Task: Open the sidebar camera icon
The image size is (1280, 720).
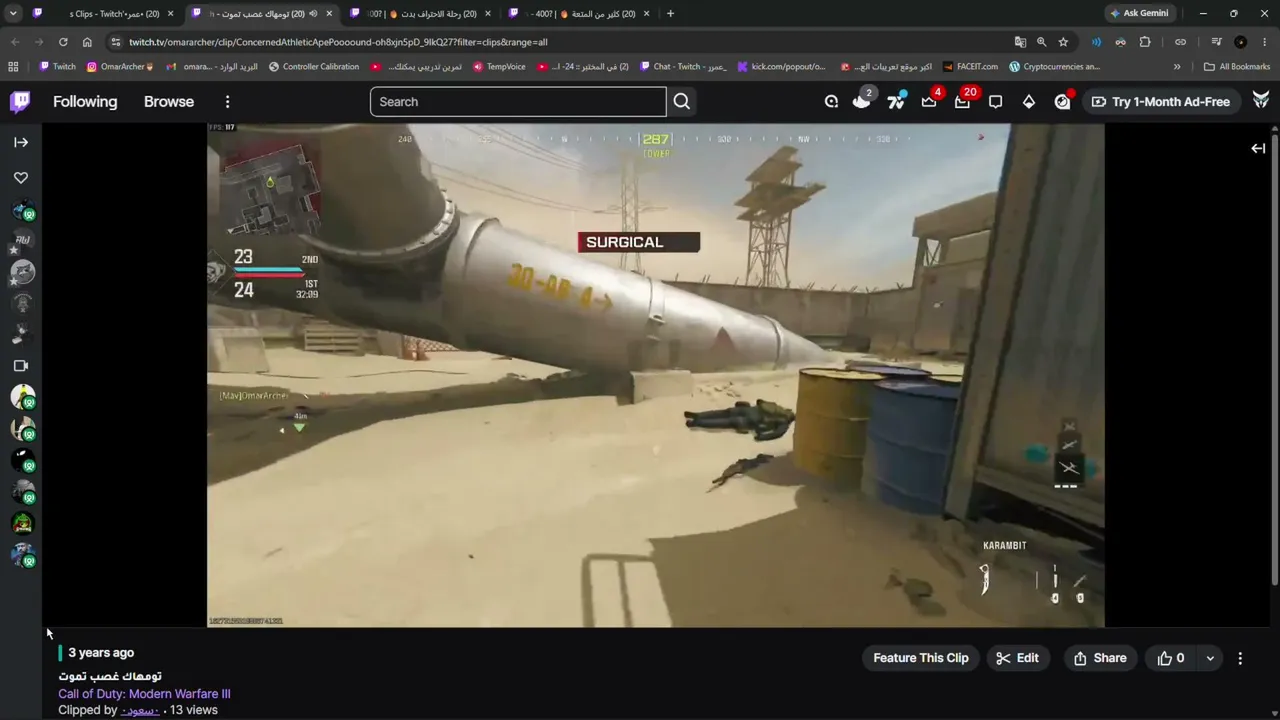Action: pyautogui.click(x=21, y=366)
